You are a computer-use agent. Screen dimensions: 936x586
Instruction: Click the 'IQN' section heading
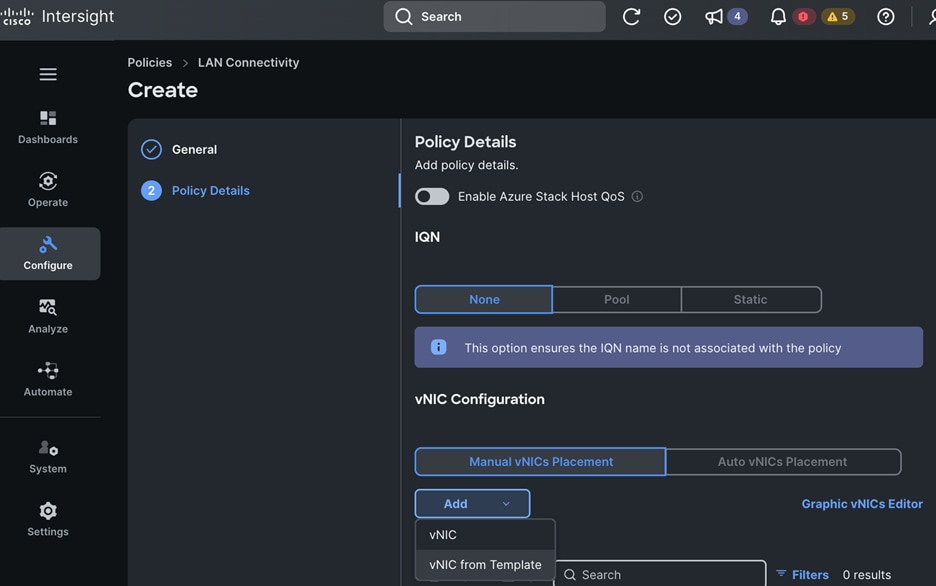[x=427, y=237]
